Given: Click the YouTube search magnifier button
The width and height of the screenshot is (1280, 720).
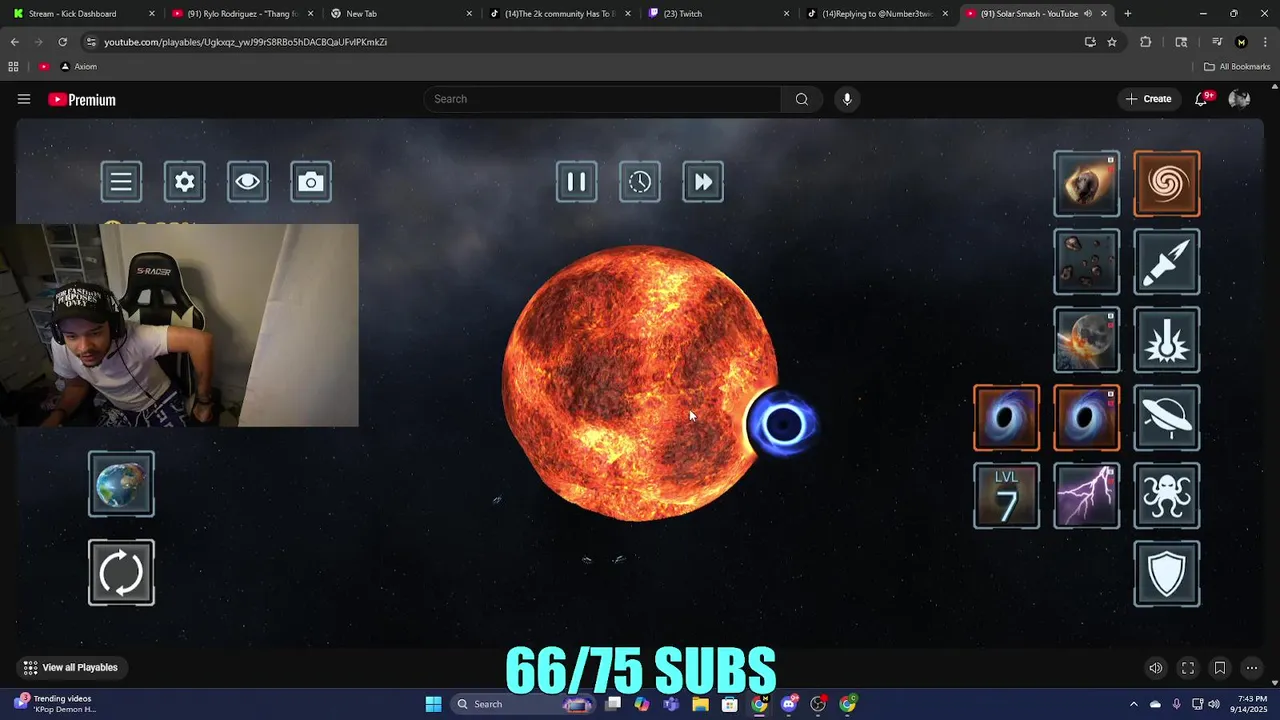Looking at the screenshot, I should pyautogui.click(x=802, y=99).
